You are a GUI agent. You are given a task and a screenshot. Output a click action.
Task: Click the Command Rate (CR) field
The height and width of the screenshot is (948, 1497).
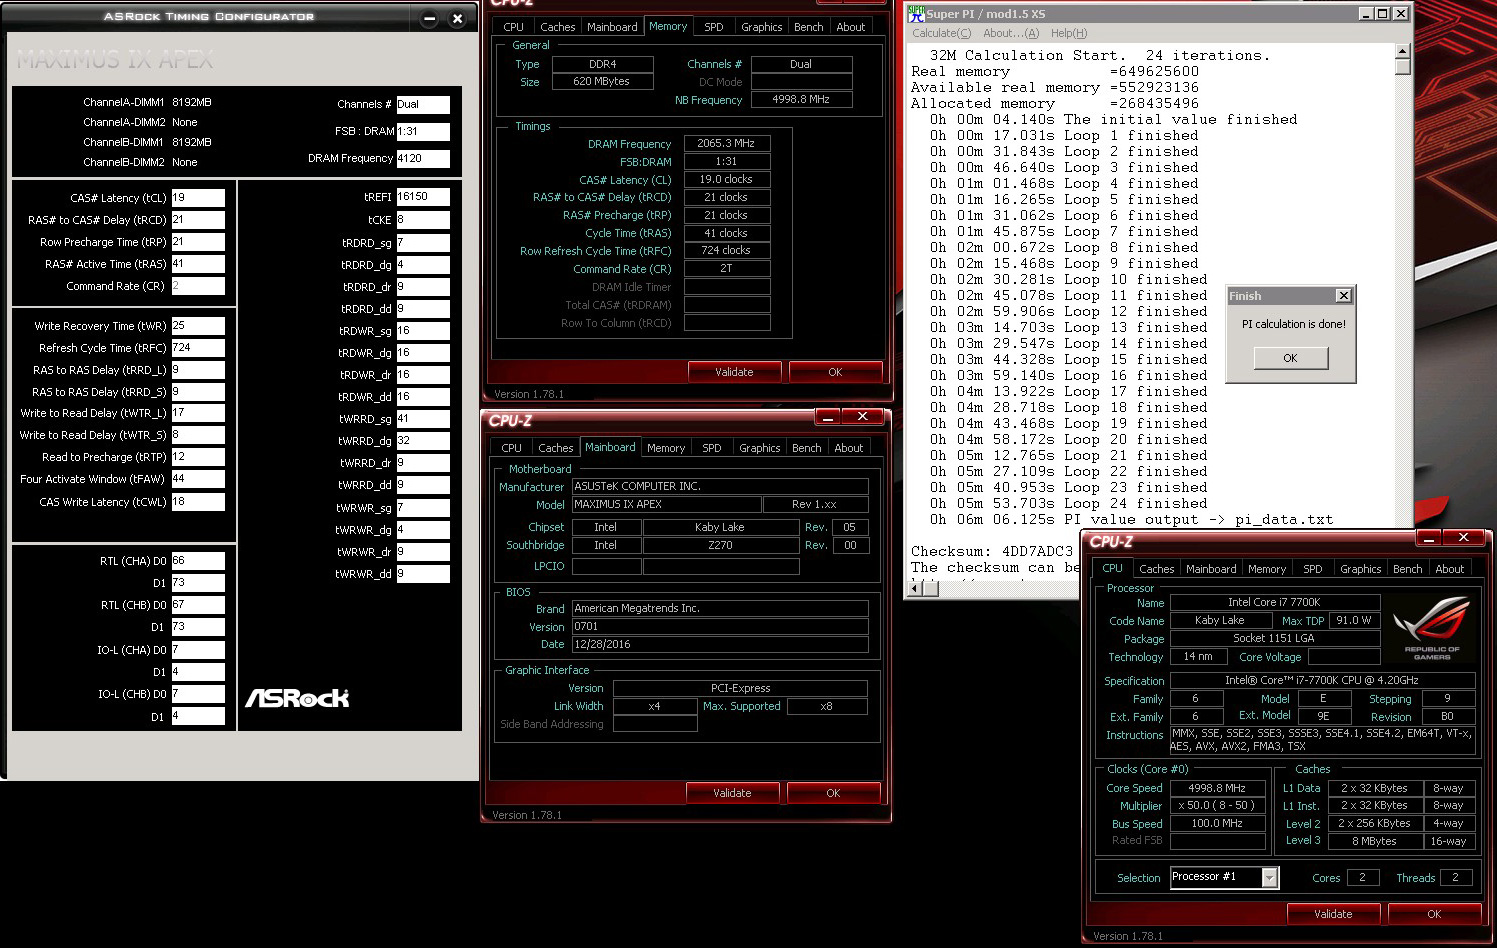[198, 286]
